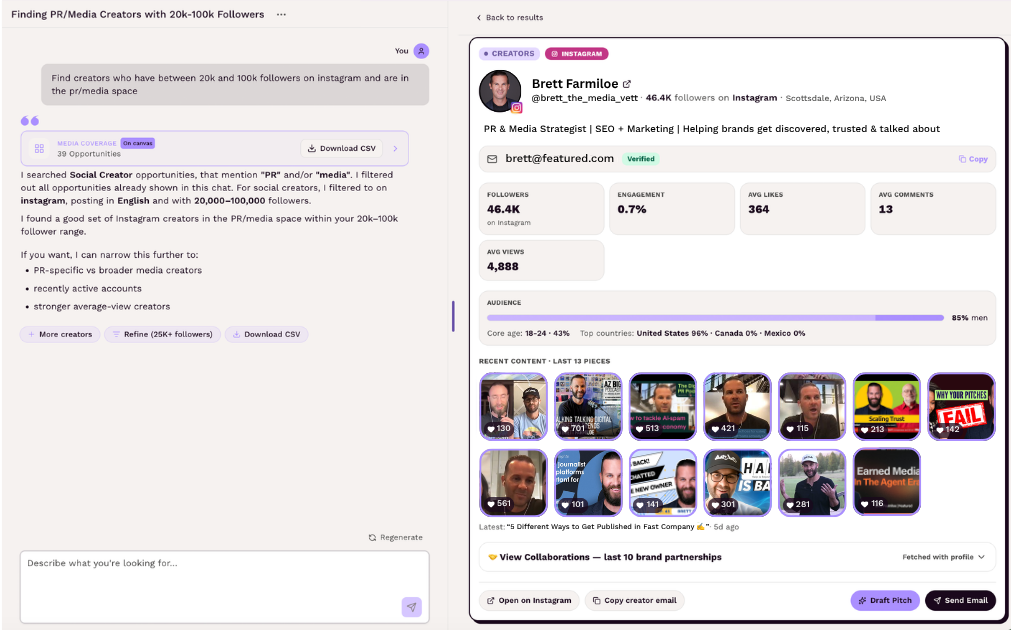Click the quotation marks icon above the reply
Viewport: 1011px width, 630px height.
point(30,121)
